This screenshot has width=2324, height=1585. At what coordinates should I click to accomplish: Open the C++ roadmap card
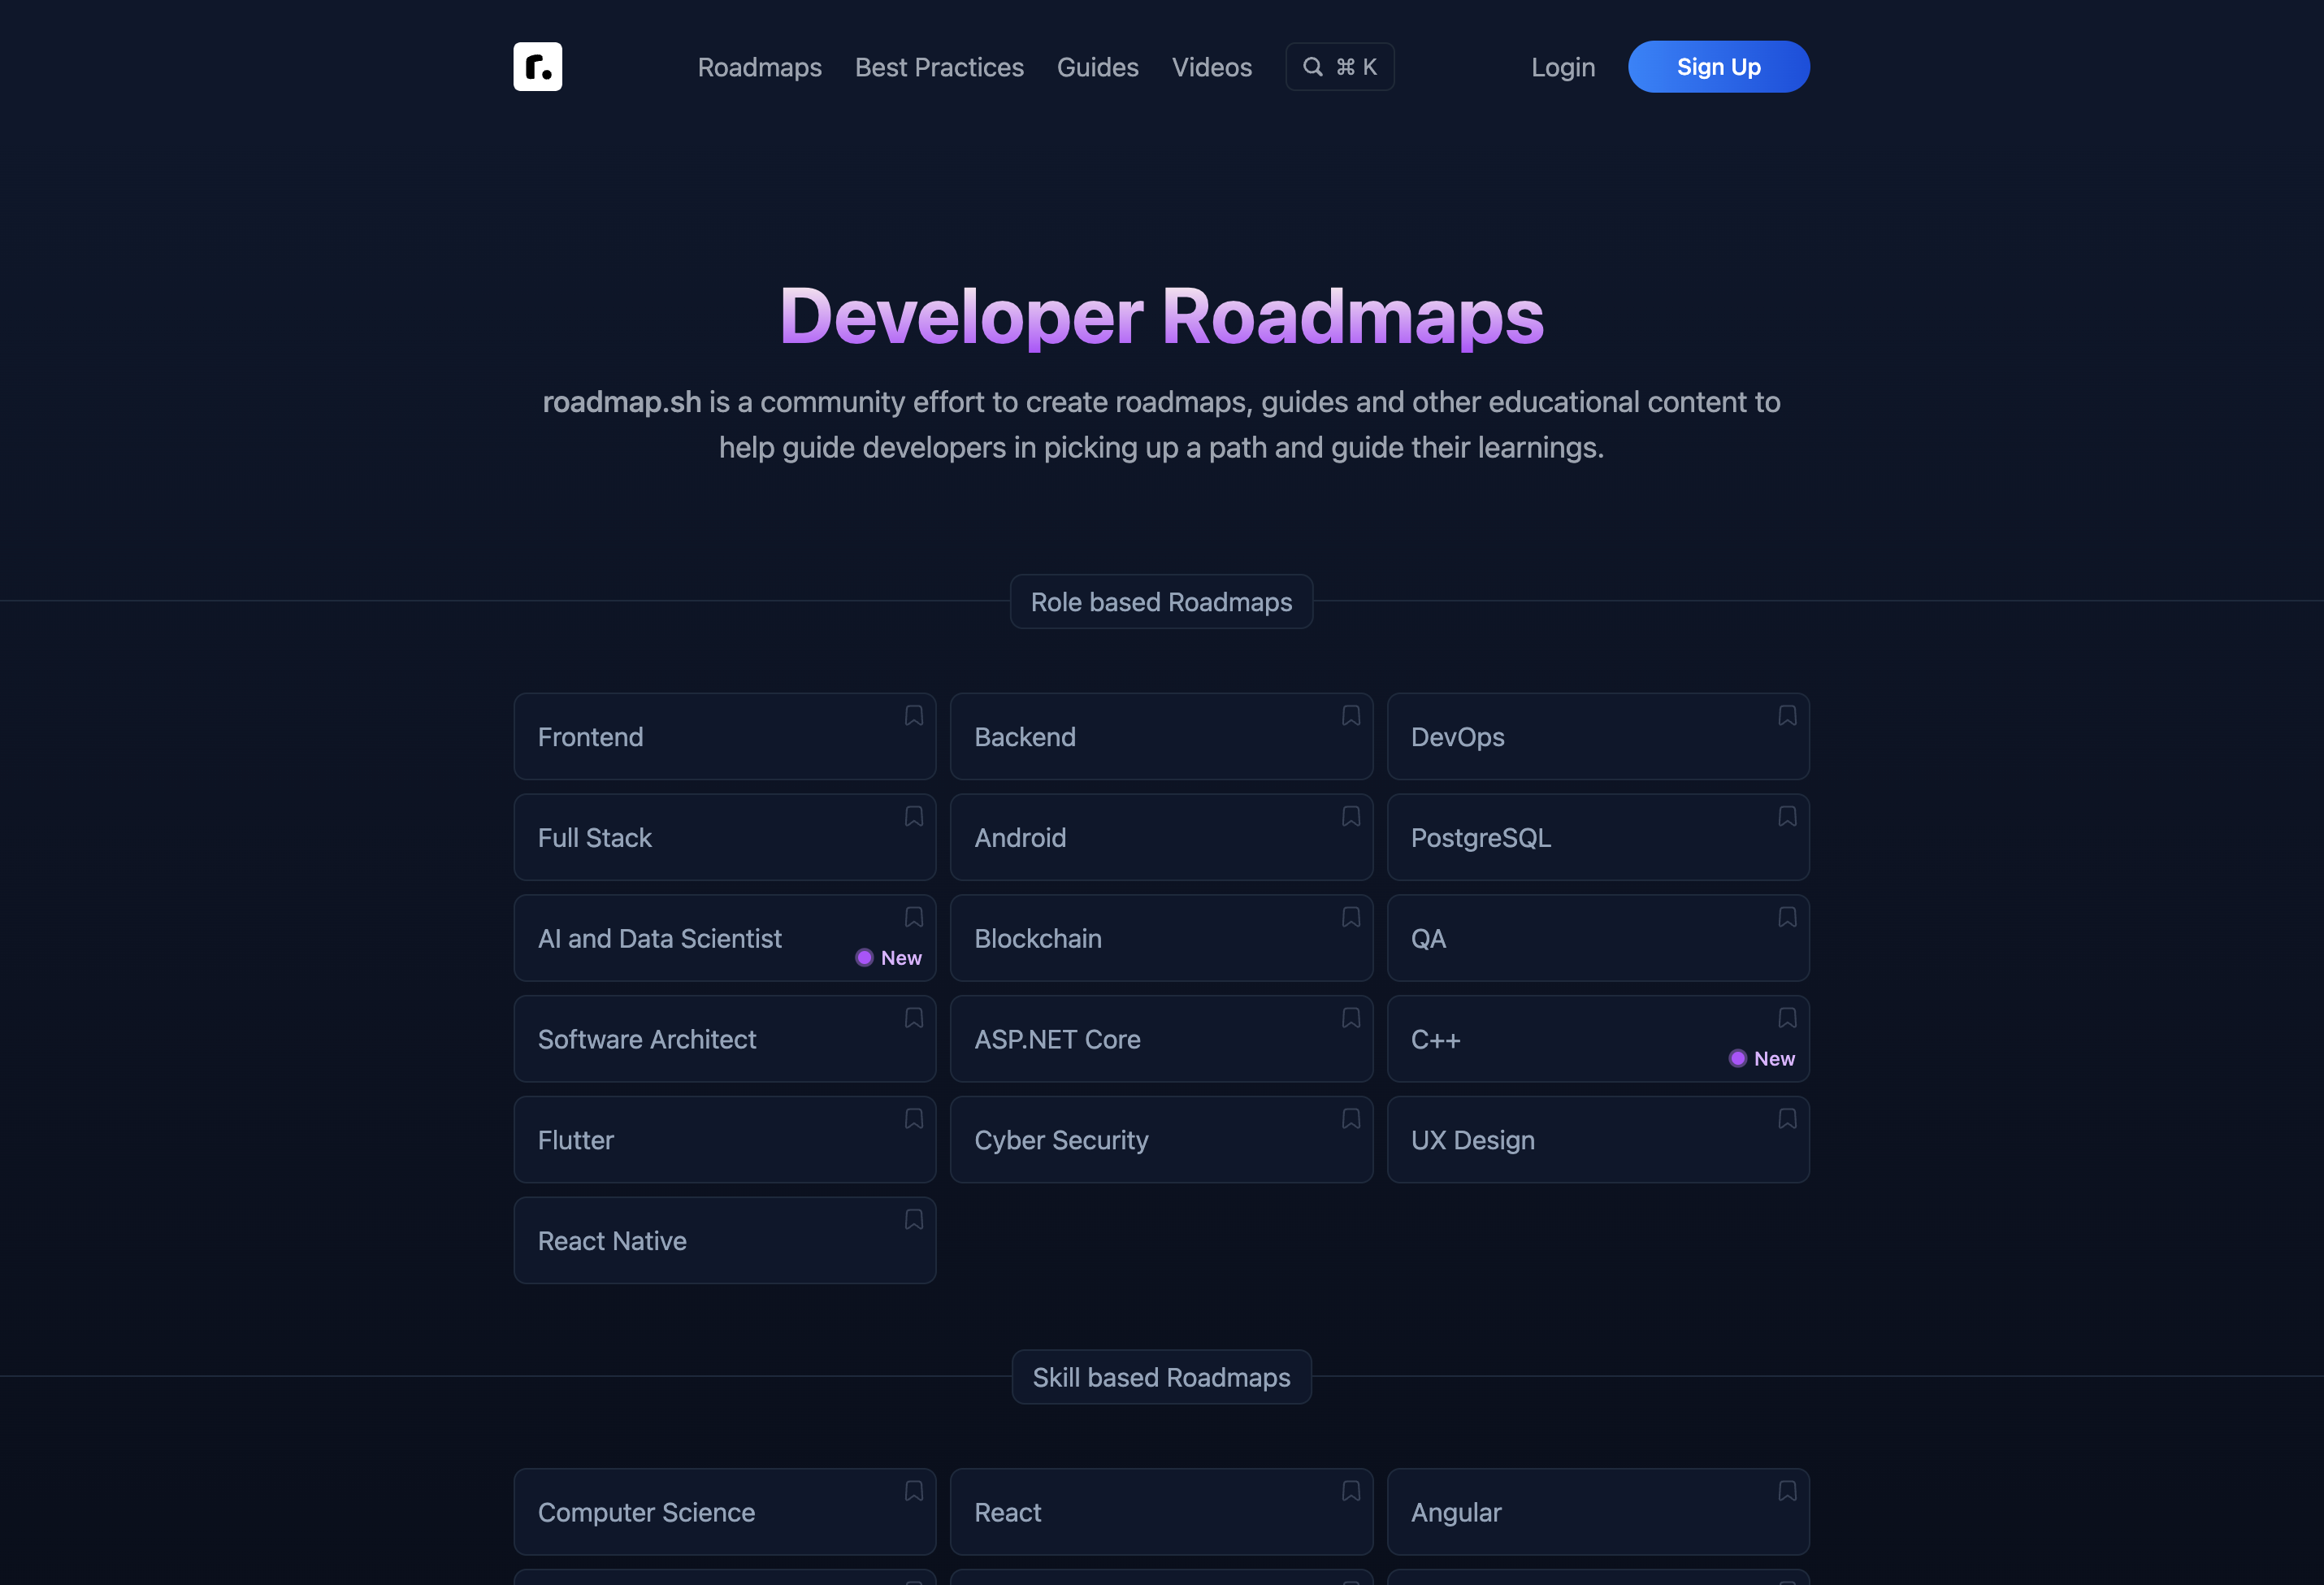(x=1598, y=1039)
